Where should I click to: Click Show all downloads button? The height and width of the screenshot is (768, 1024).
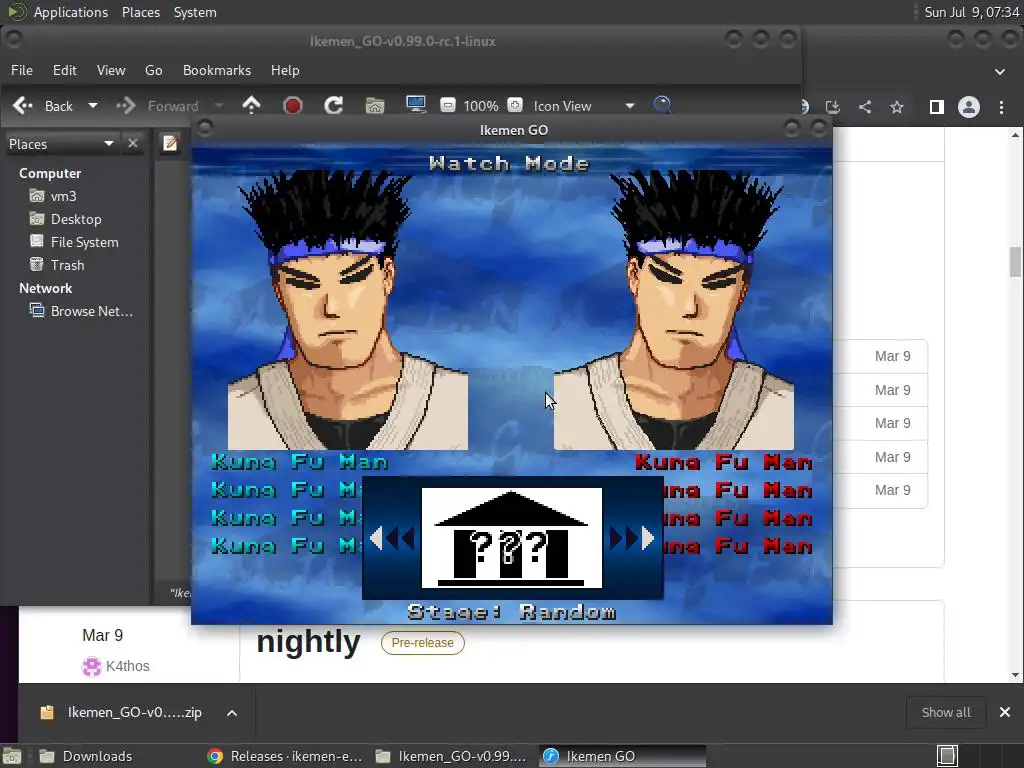coord(946,712)
